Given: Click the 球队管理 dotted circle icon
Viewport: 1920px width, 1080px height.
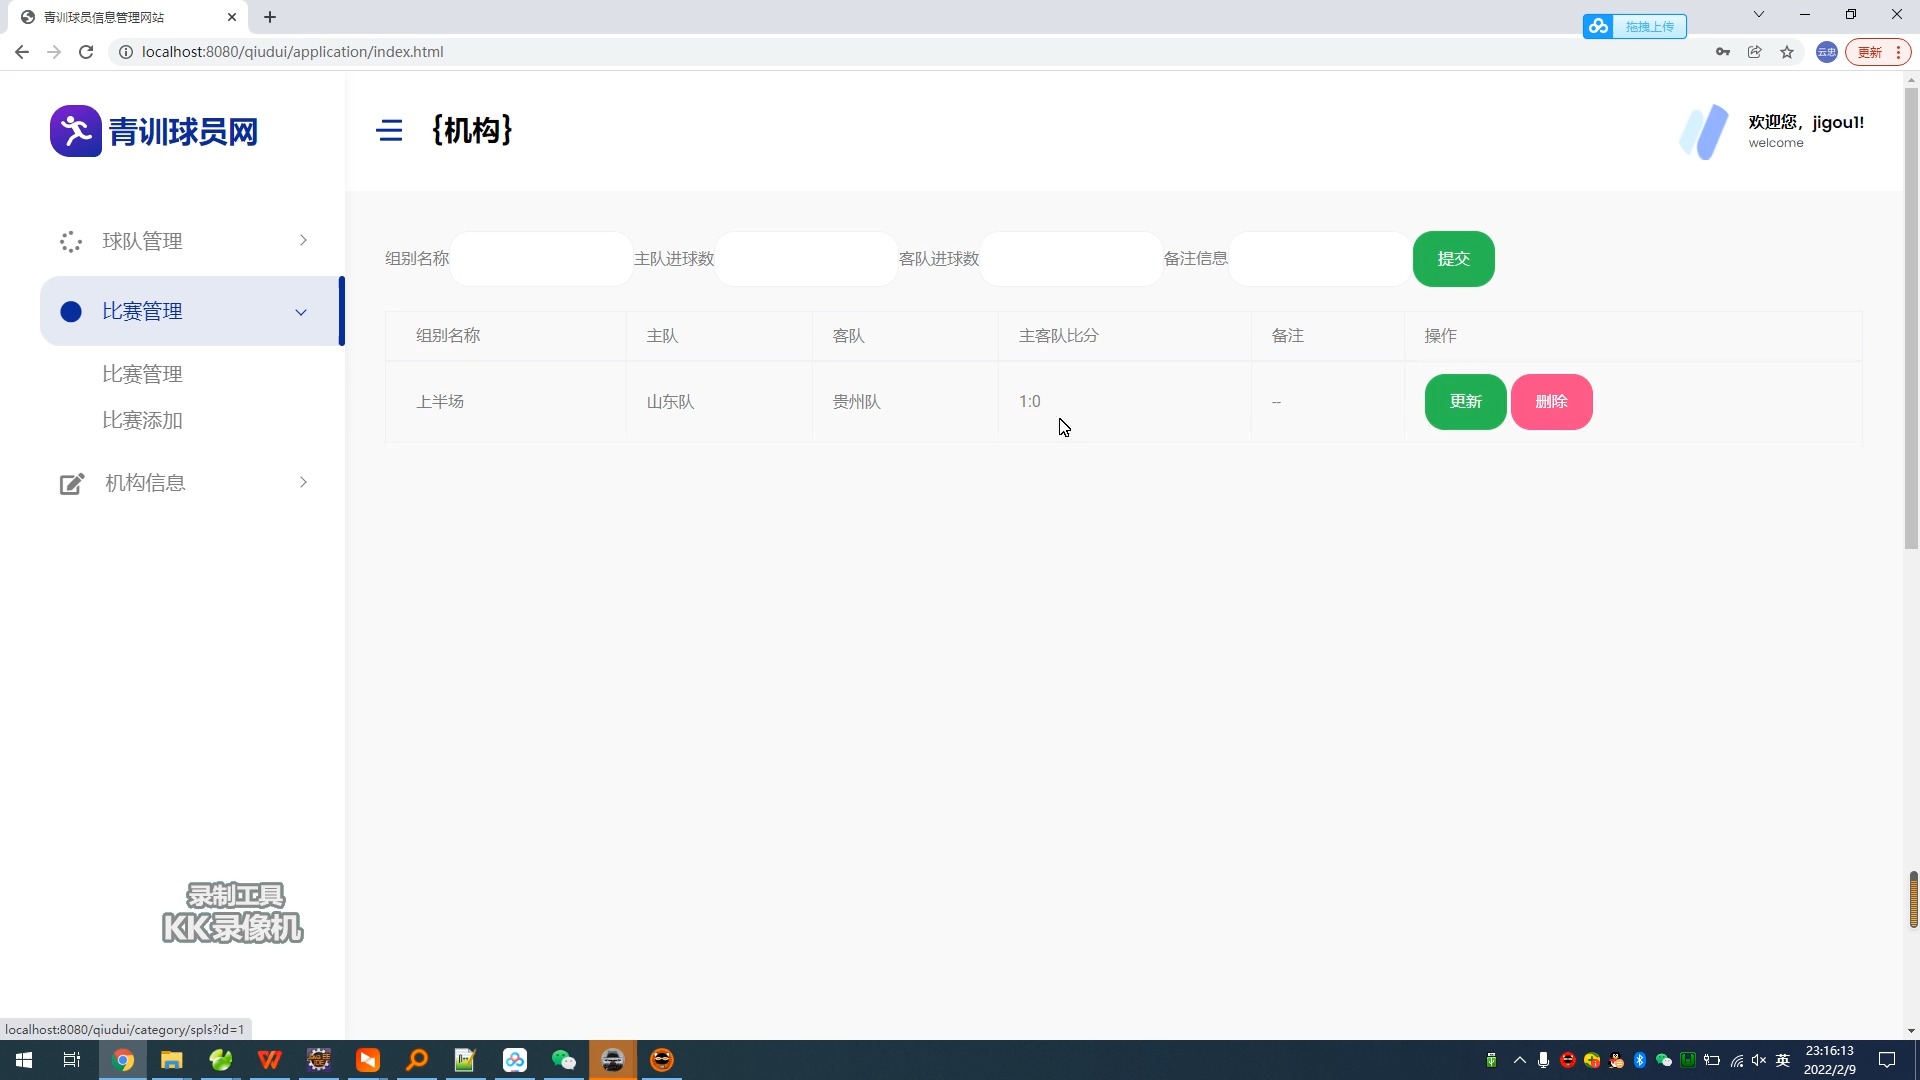Looking at the screenshot, I should tap(70, 241).
